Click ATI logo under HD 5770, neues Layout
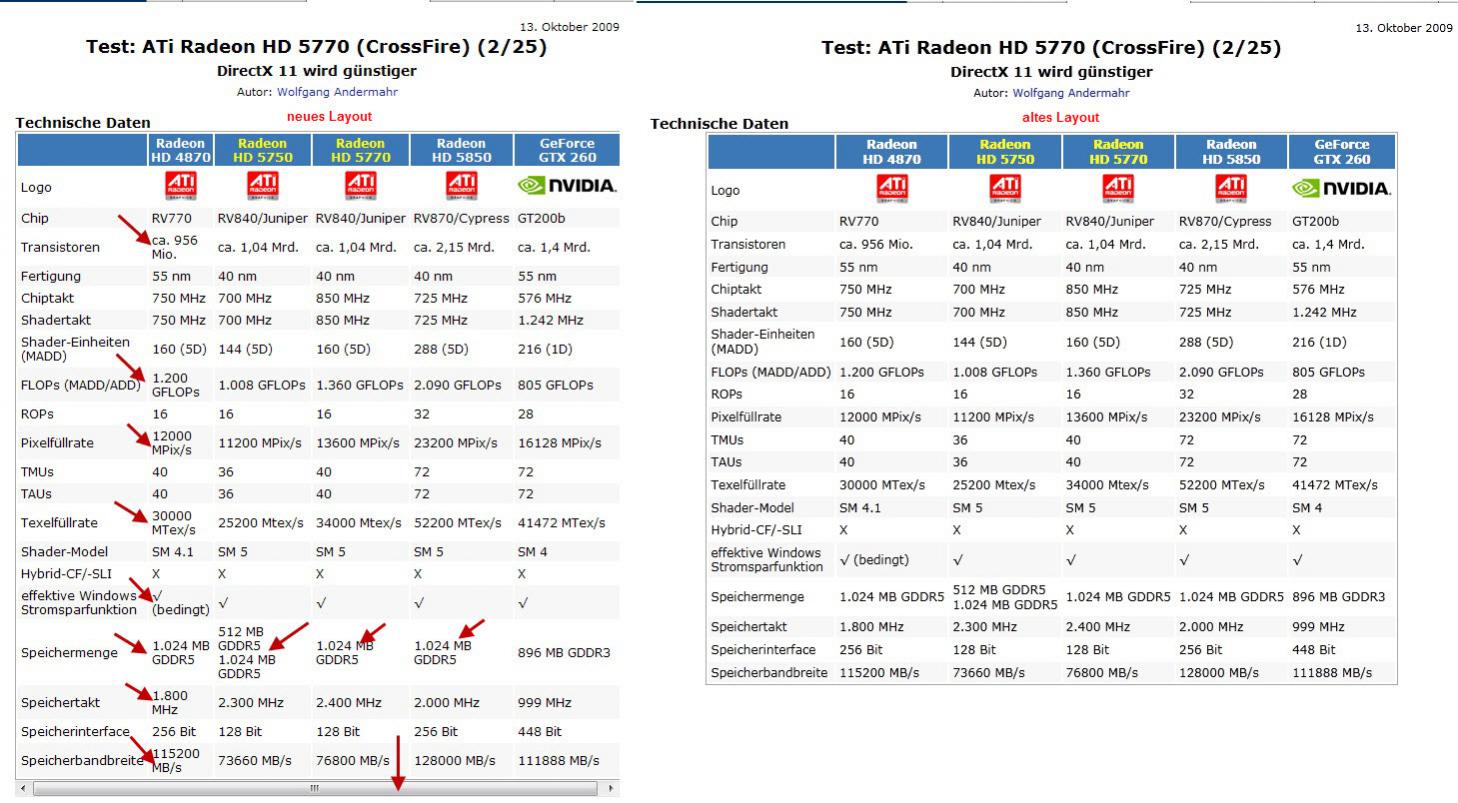The width and height of the screenshot is (1458, 803). 360,185
